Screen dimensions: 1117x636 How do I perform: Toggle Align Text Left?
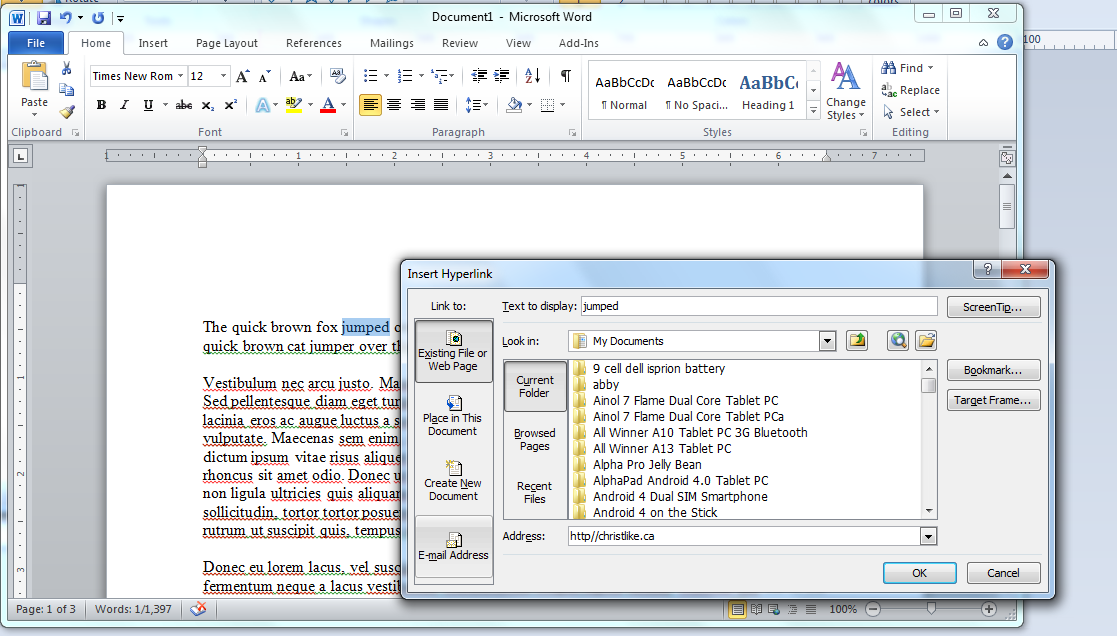370,105
